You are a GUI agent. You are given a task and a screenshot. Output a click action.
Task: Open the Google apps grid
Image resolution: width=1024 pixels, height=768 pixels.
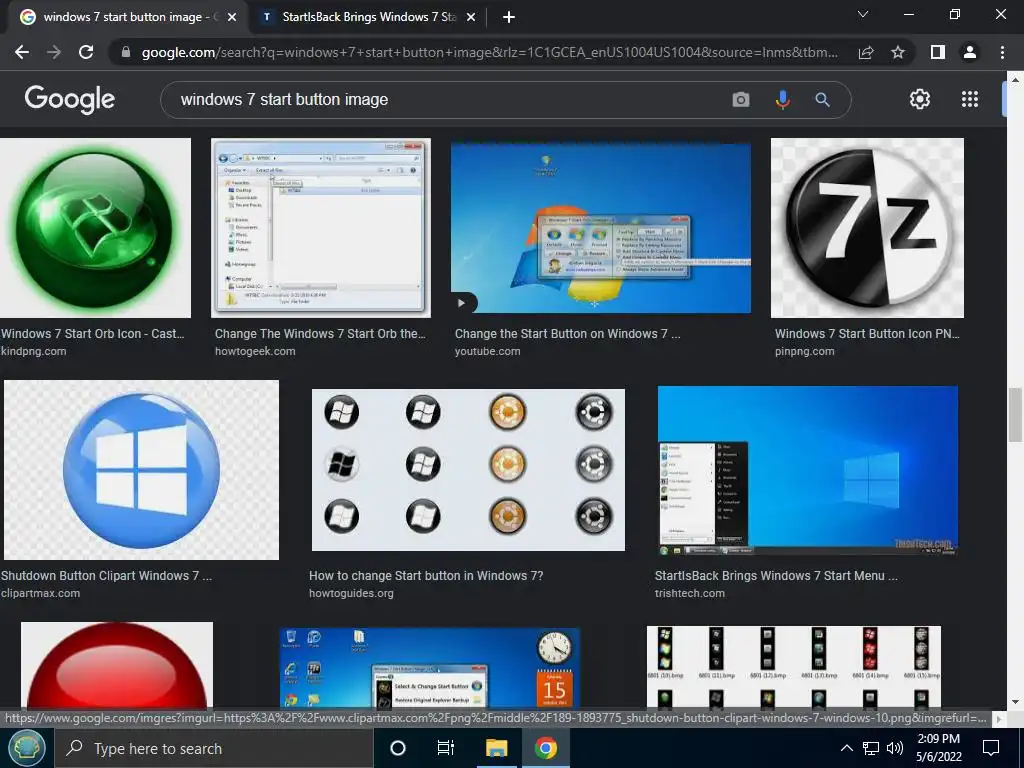tap(970, 99)
